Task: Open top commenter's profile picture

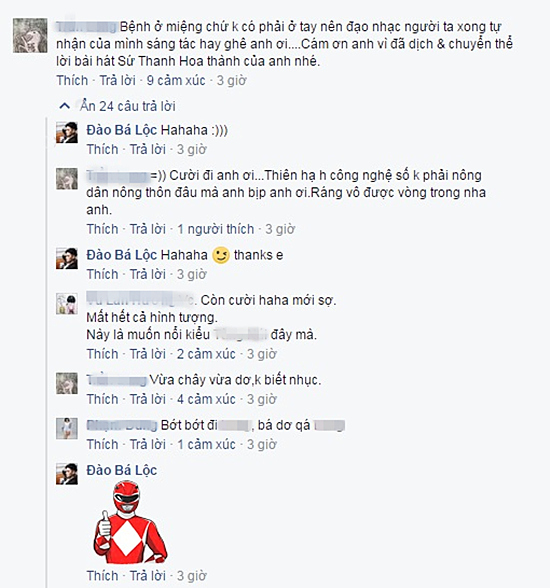Action: pos(30,35)
